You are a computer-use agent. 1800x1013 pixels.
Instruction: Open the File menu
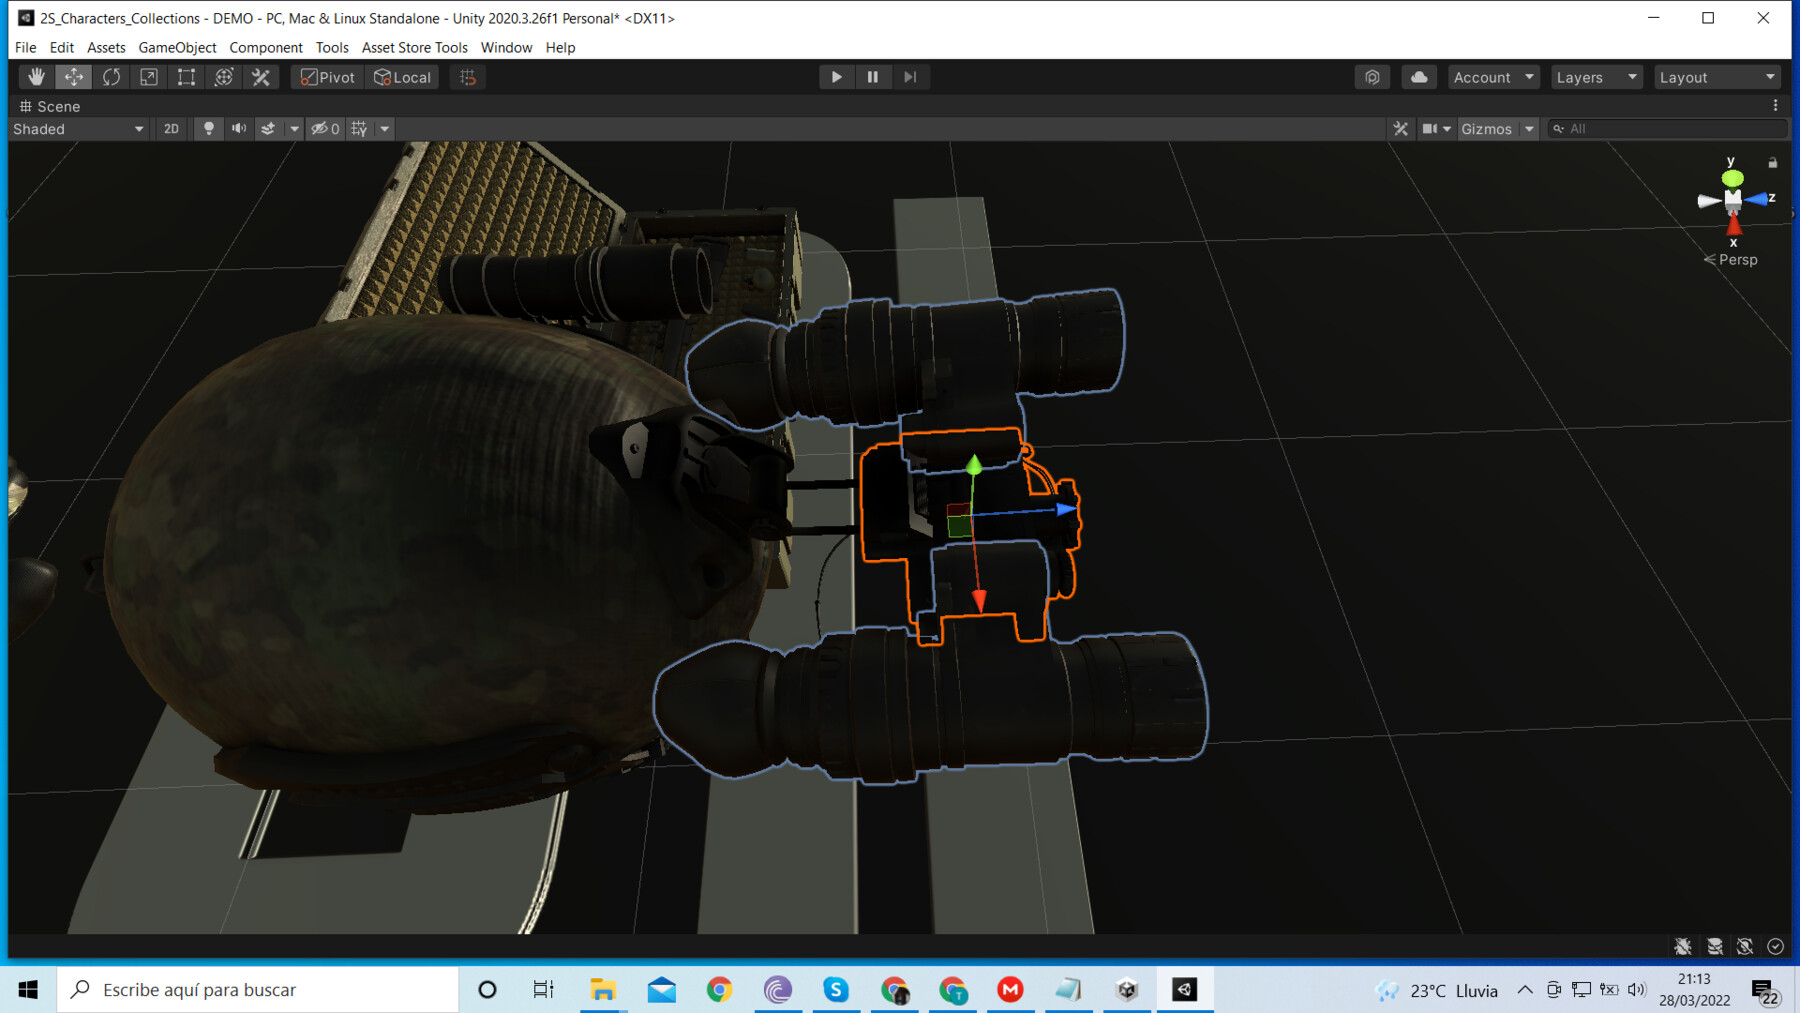tap(26, 47)
